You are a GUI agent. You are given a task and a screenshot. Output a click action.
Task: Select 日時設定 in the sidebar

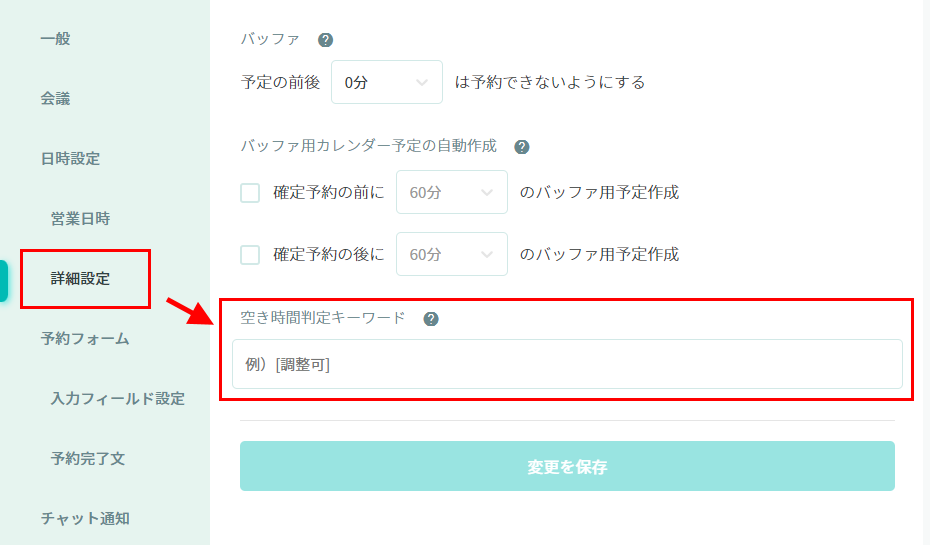point(70,159)
